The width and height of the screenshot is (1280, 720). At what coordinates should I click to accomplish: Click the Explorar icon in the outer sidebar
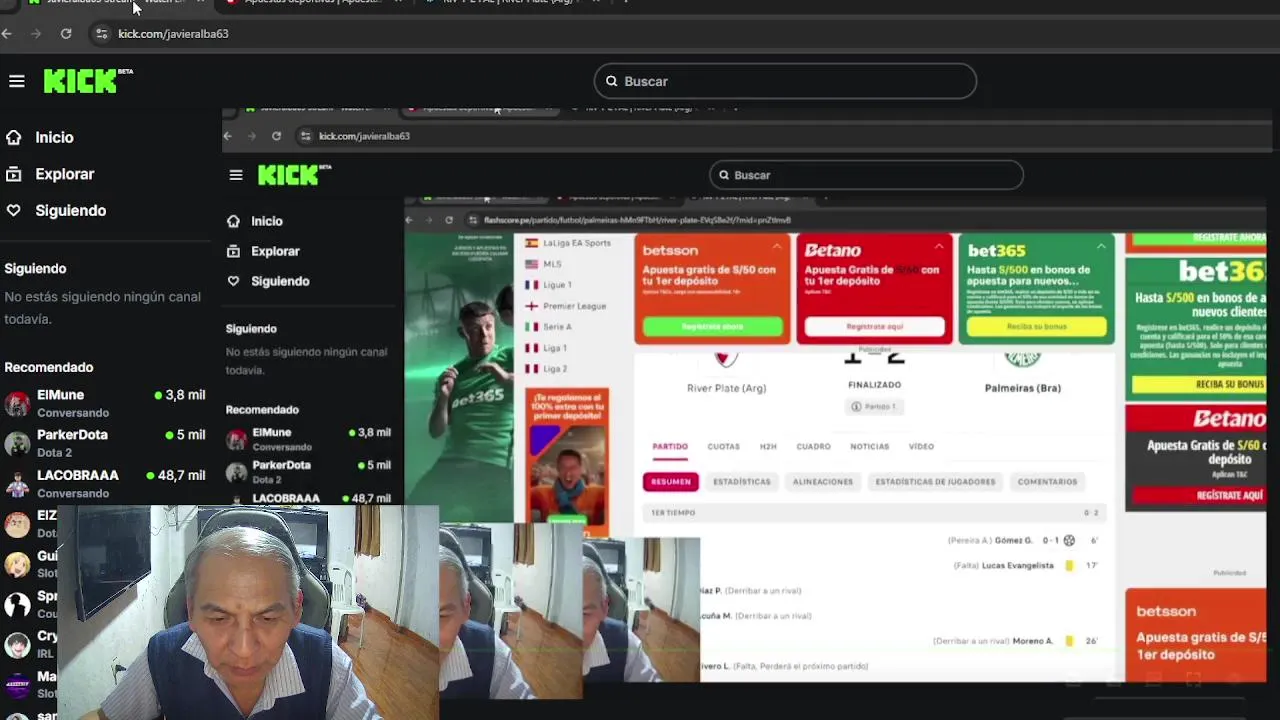click(x=14, y=174)
